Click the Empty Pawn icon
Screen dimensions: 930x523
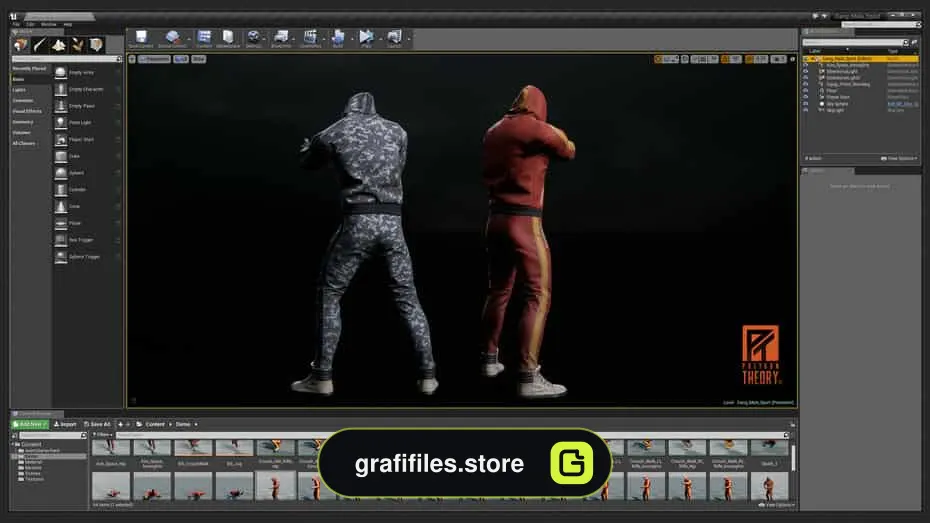pyautogui.click(x=60, y=106)
